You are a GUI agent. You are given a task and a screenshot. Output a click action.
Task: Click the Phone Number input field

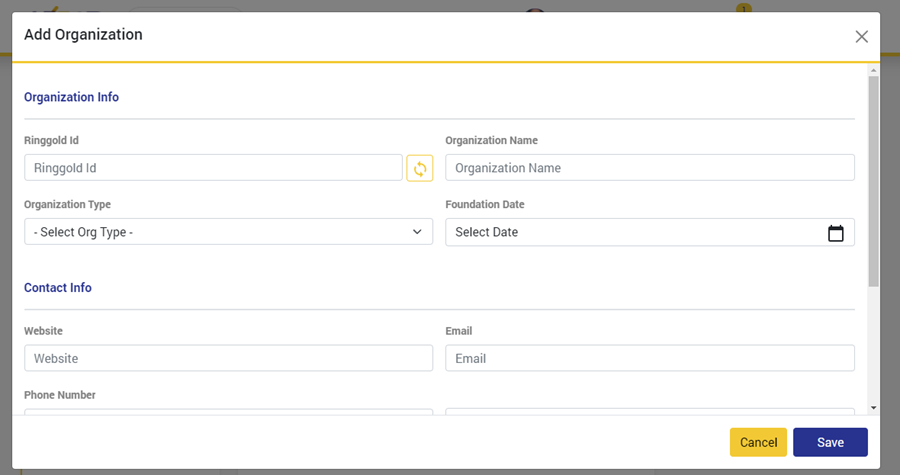coord(228,411)
